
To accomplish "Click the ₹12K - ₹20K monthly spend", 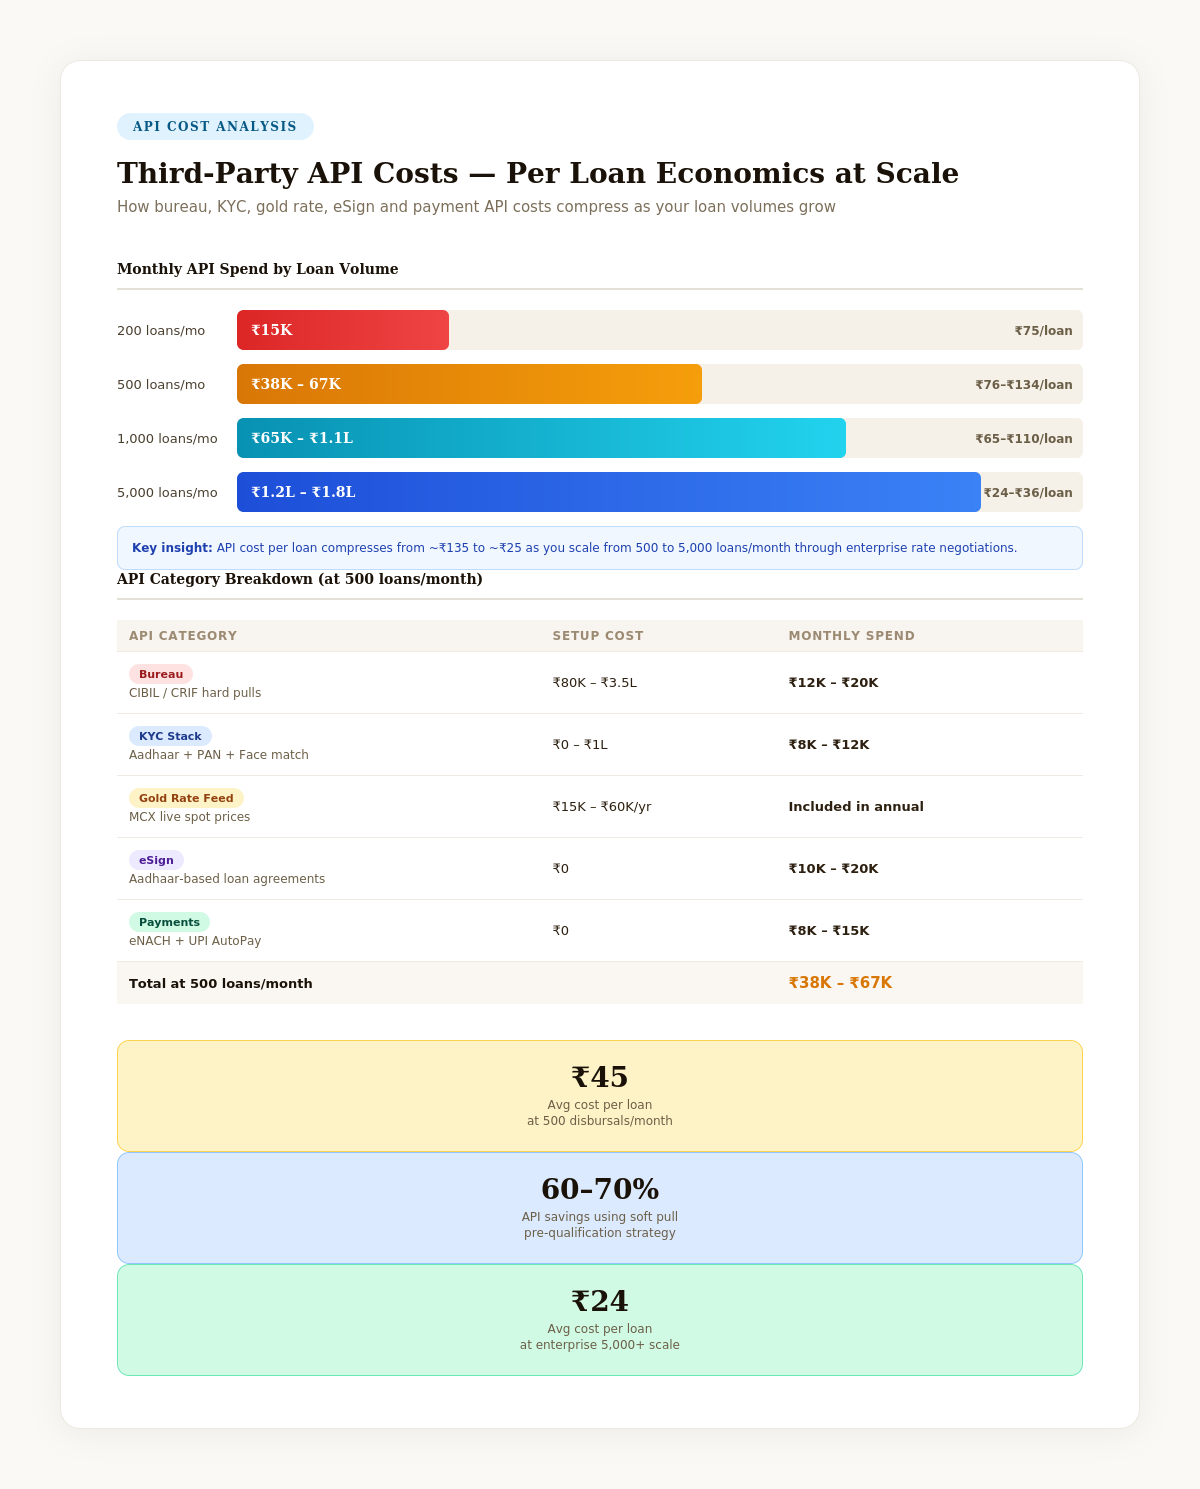I will (x=834, y=683).
